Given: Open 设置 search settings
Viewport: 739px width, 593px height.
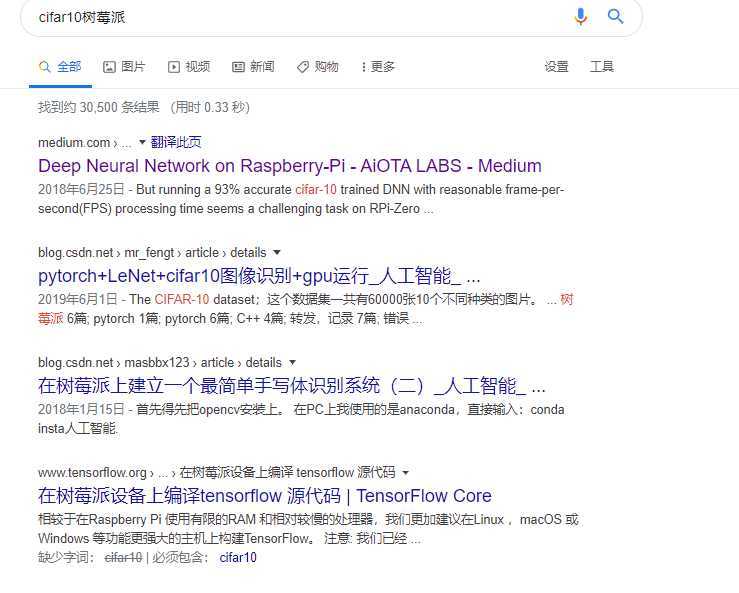Looking at the screenshot, I should tap(556, 66).
